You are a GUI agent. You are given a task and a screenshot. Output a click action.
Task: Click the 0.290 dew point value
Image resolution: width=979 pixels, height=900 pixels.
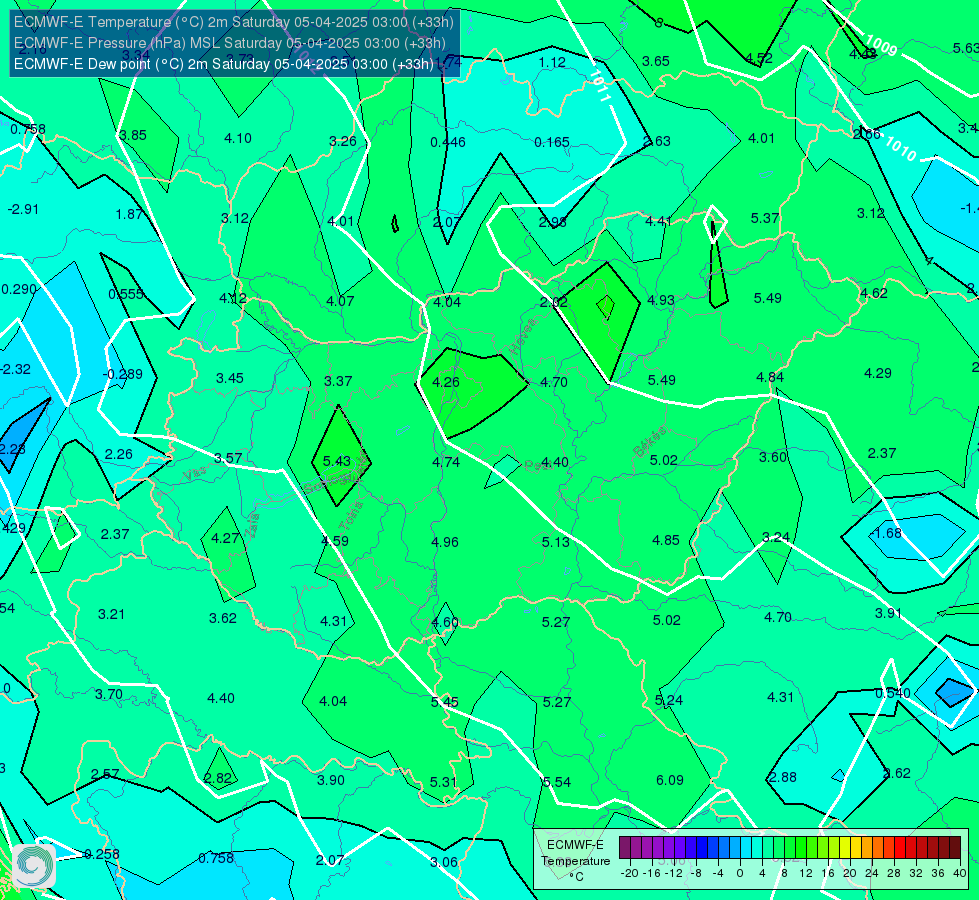click(x=19, y=290)
